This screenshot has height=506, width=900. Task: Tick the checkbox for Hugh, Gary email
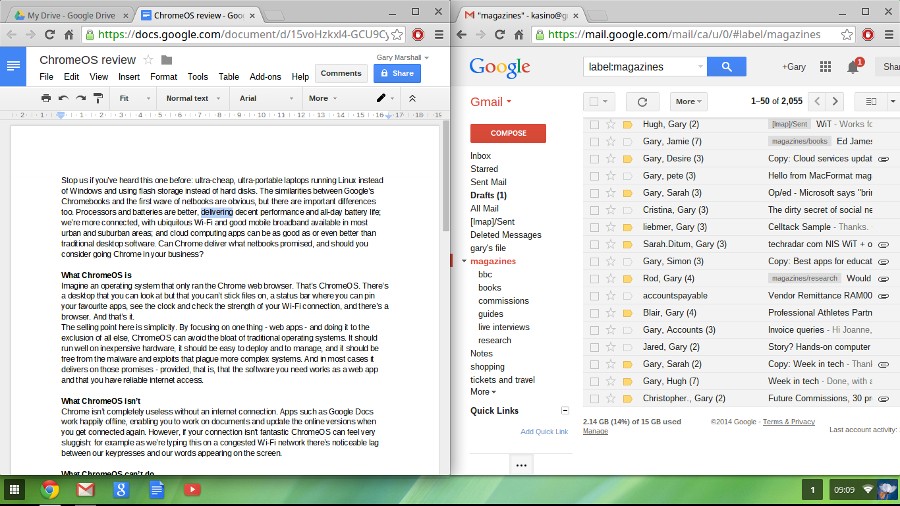594,125
